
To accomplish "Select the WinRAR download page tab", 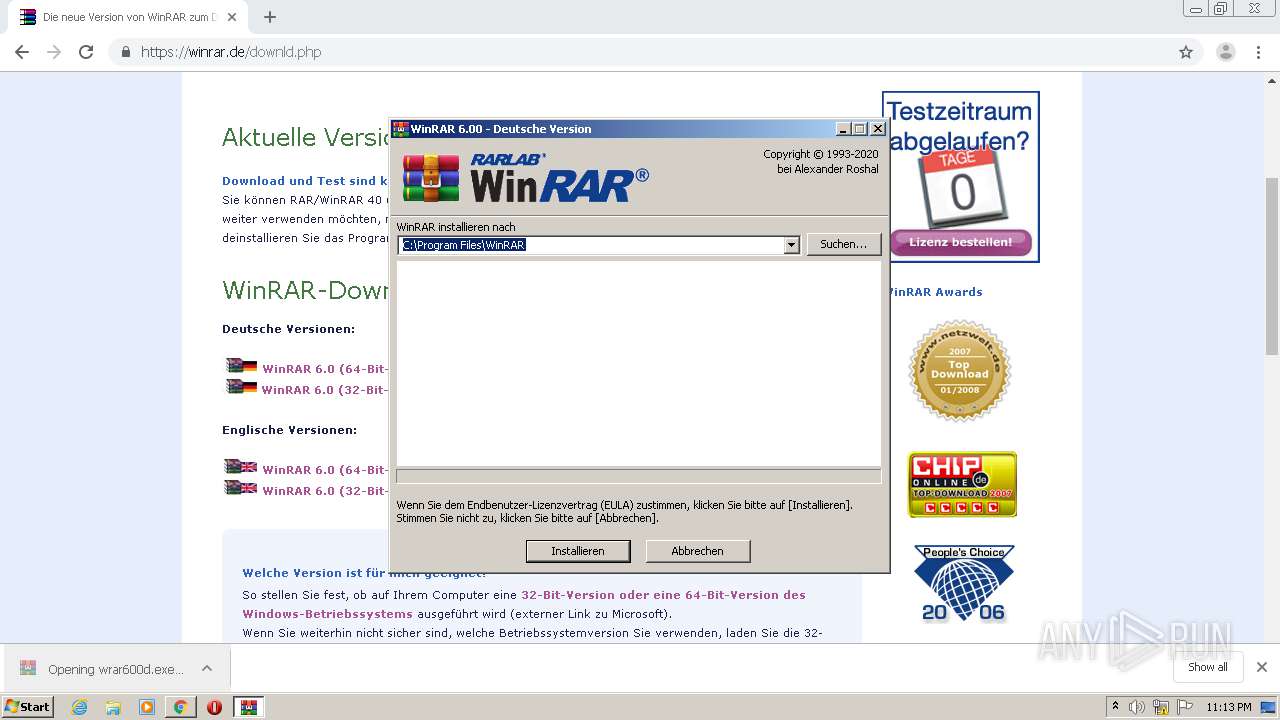I will [x=128, y=17].
